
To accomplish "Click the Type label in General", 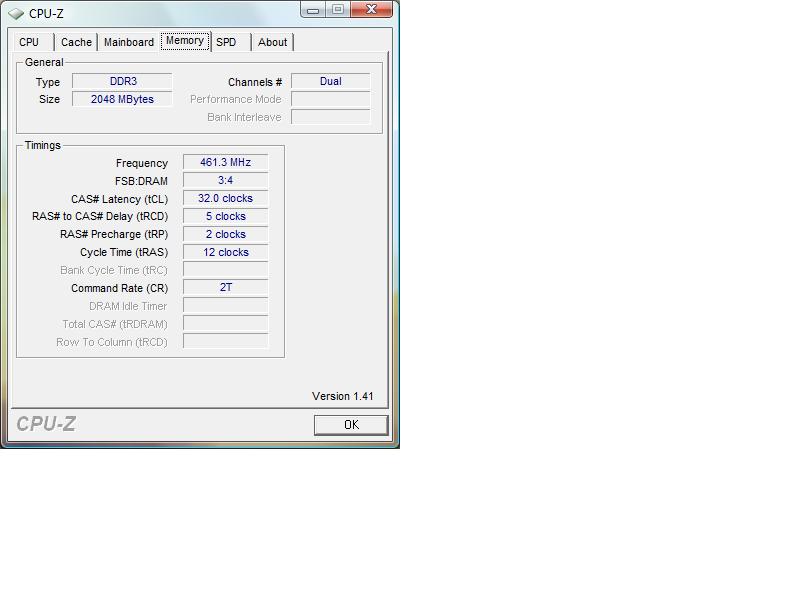I will [48, 82].
